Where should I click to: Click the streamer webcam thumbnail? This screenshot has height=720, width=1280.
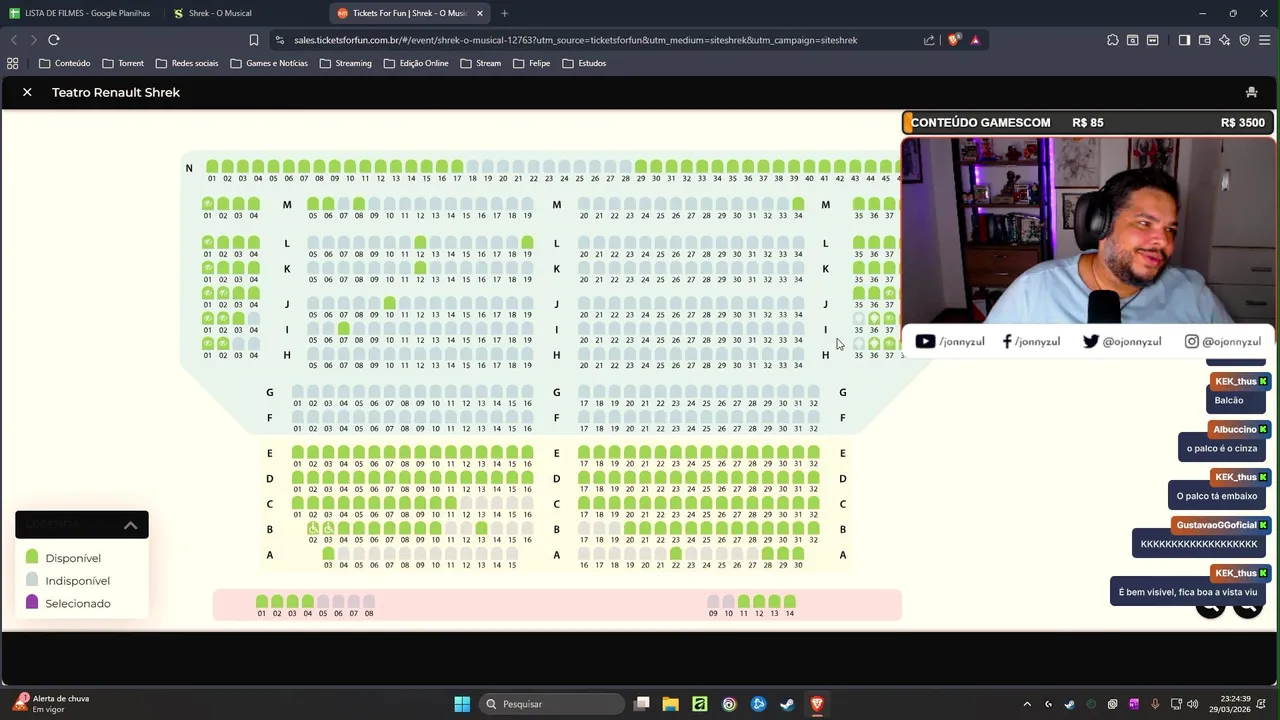[1088, 232]
